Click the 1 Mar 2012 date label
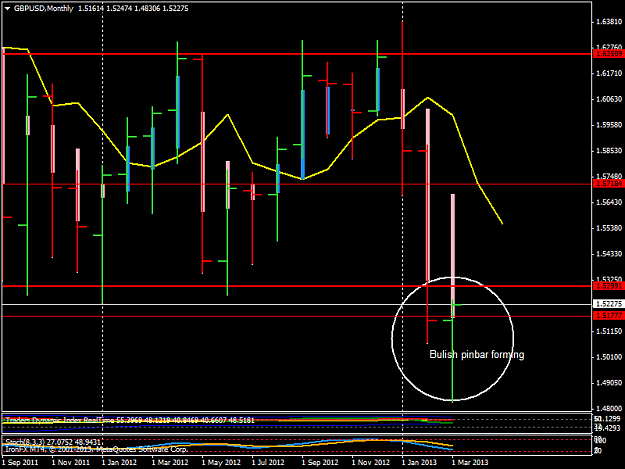 coord(170,463)
